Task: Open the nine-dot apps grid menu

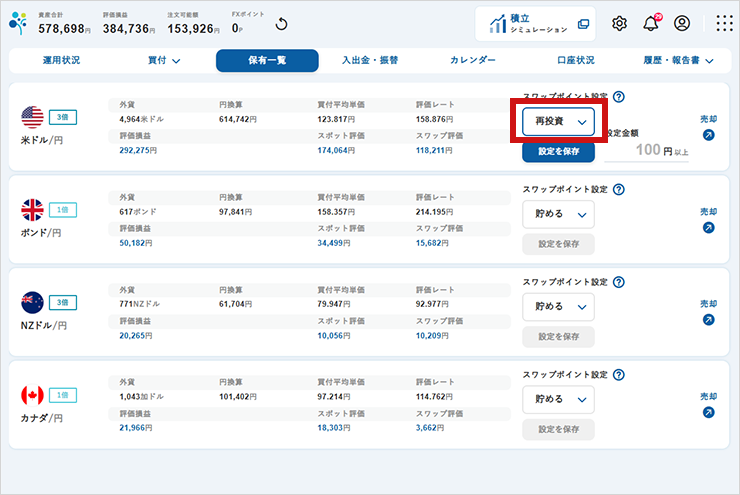Action: 724,23
